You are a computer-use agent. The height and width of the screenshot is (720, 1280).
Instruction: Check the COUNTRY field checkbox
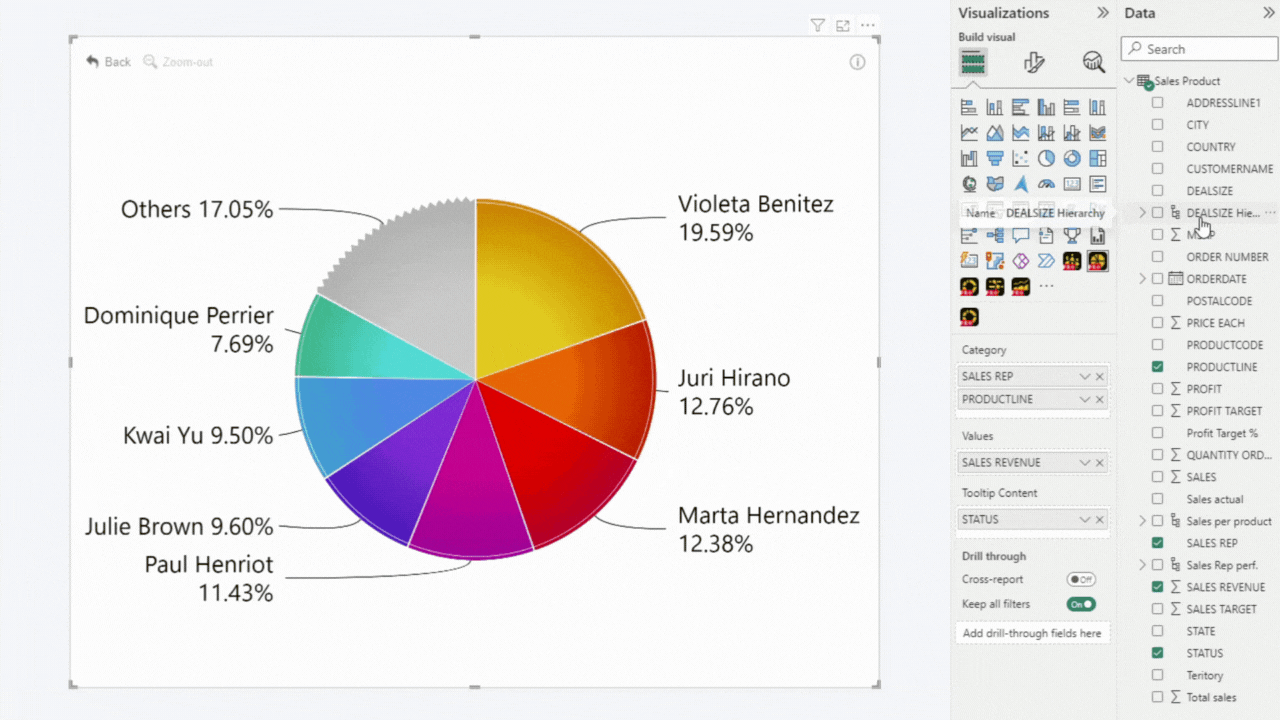pyautogui.click(x=1157, y=146)
